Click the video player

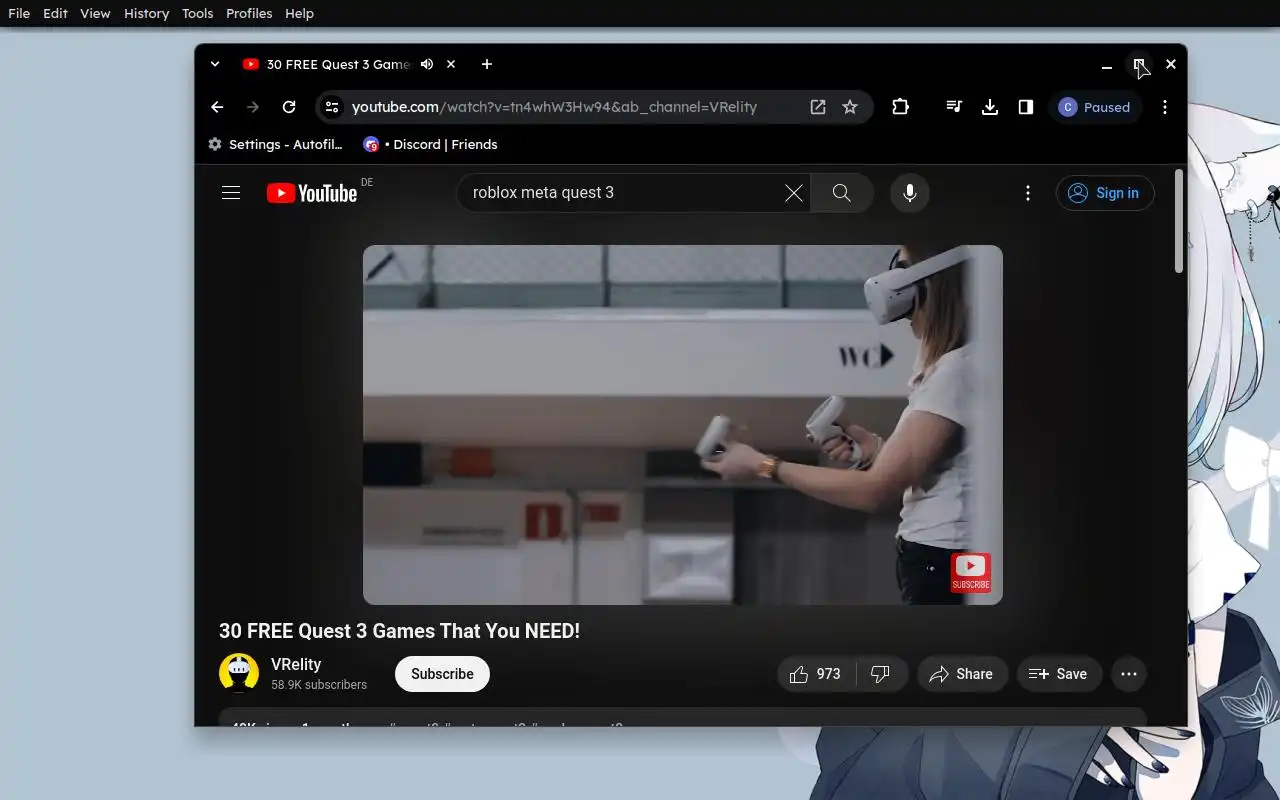click(x=683, y=425)
